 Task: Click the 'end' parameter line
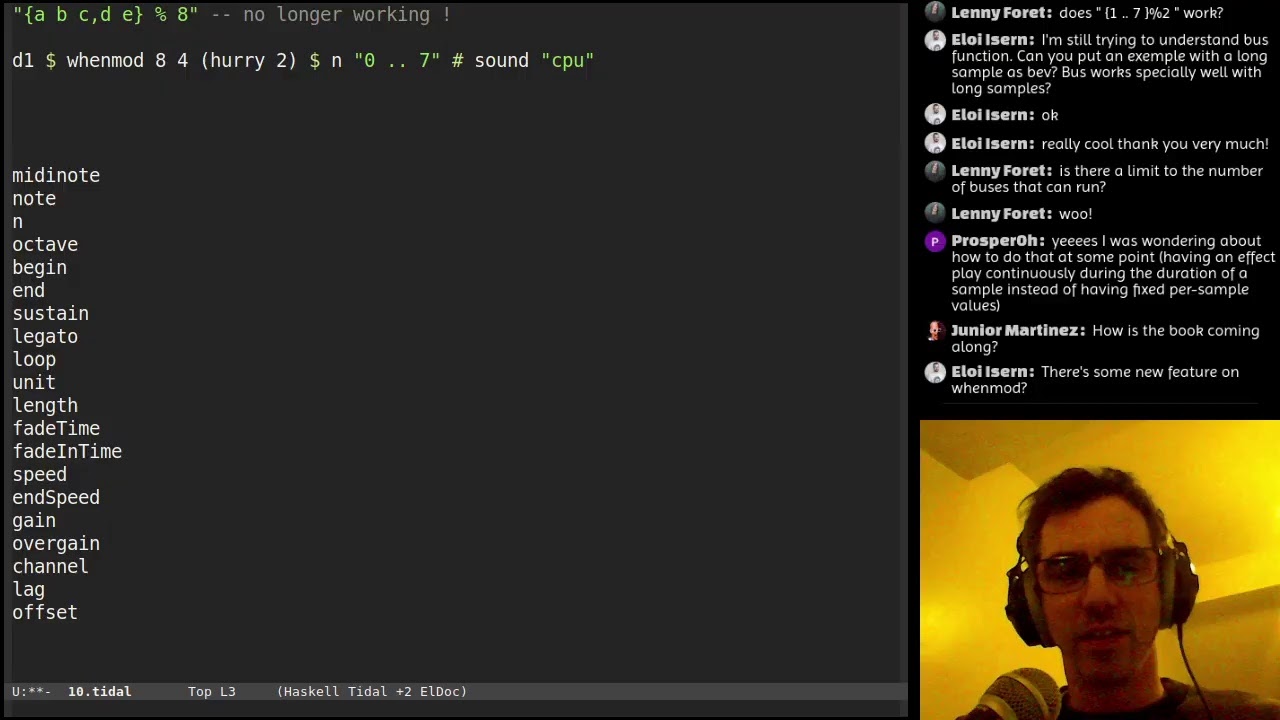coord(28,291)
